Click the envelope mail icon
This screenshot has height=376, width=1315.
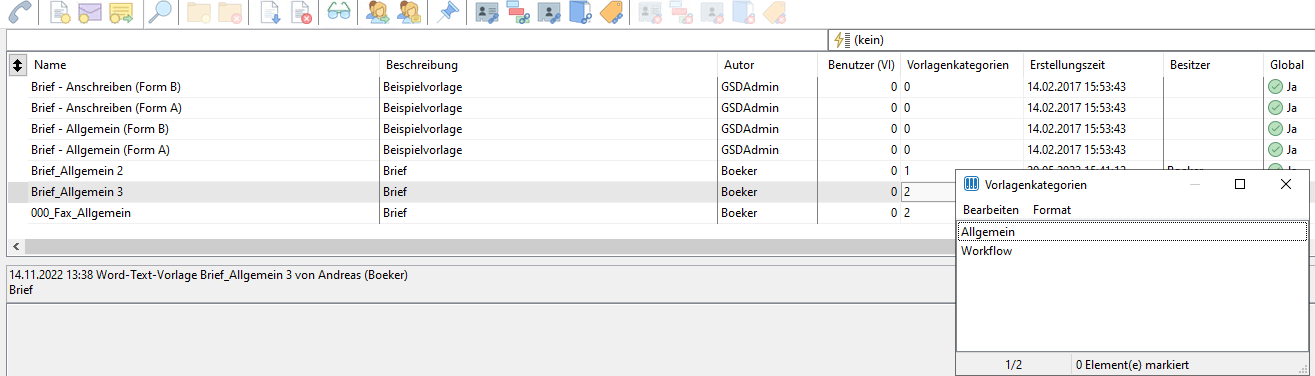[89, 13]
